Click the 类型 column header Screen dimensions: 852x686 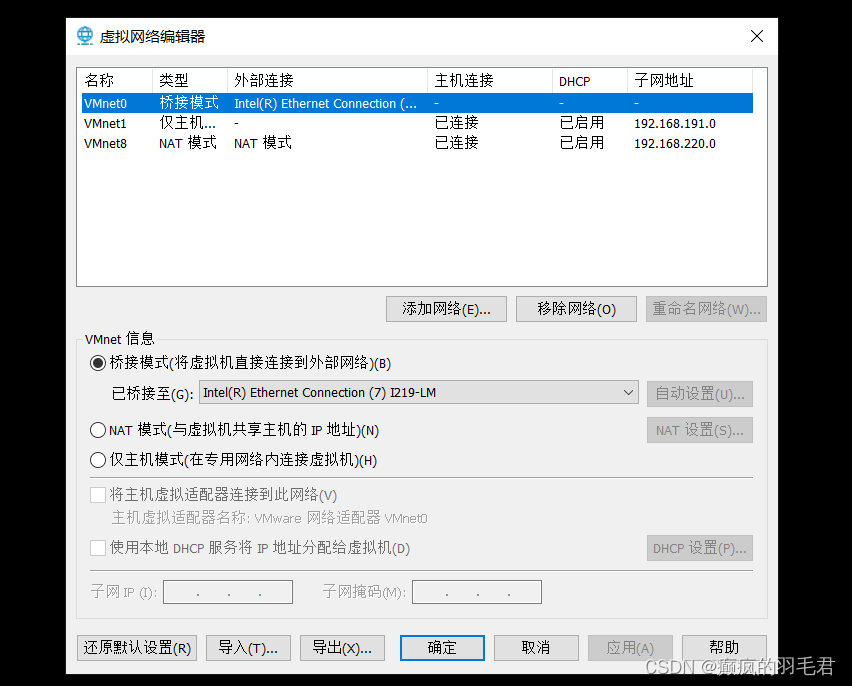click(190, 80)
